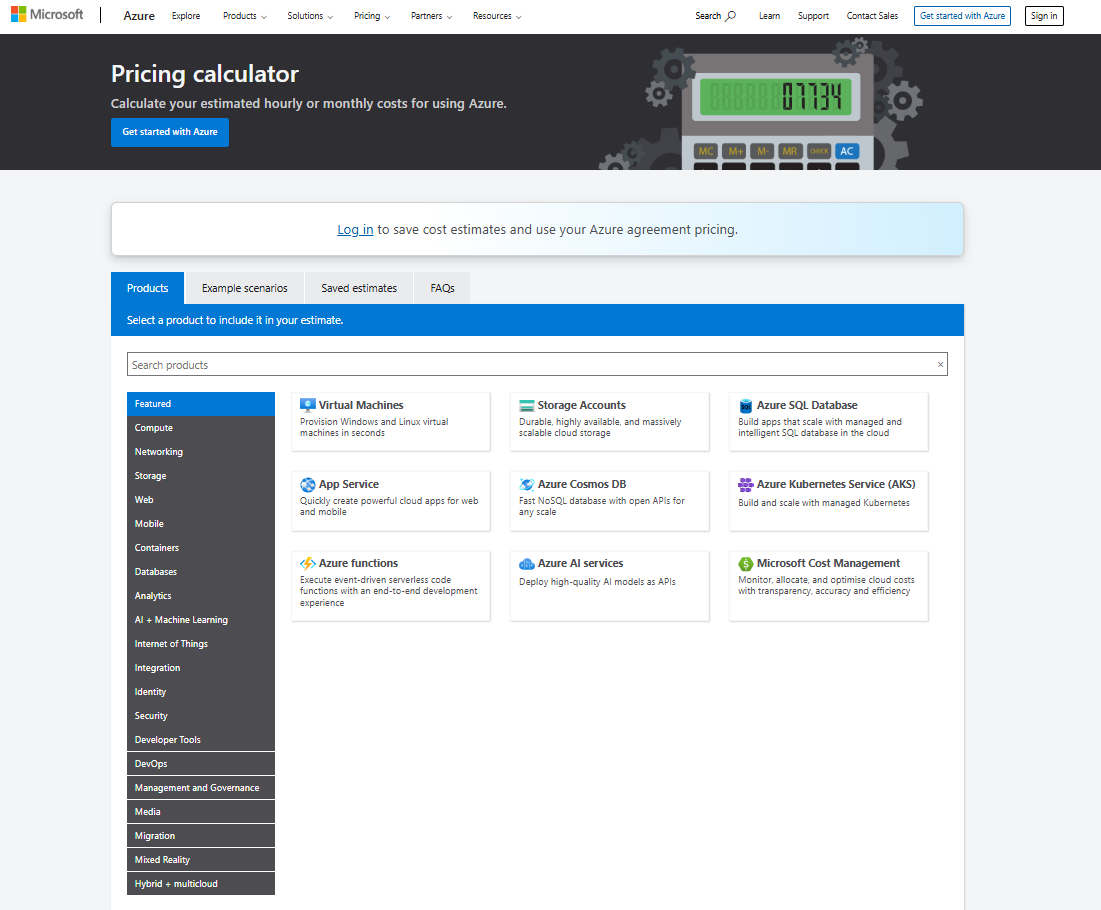
Task: Open the Partners dropdown menu
Action: pos(431,15)
